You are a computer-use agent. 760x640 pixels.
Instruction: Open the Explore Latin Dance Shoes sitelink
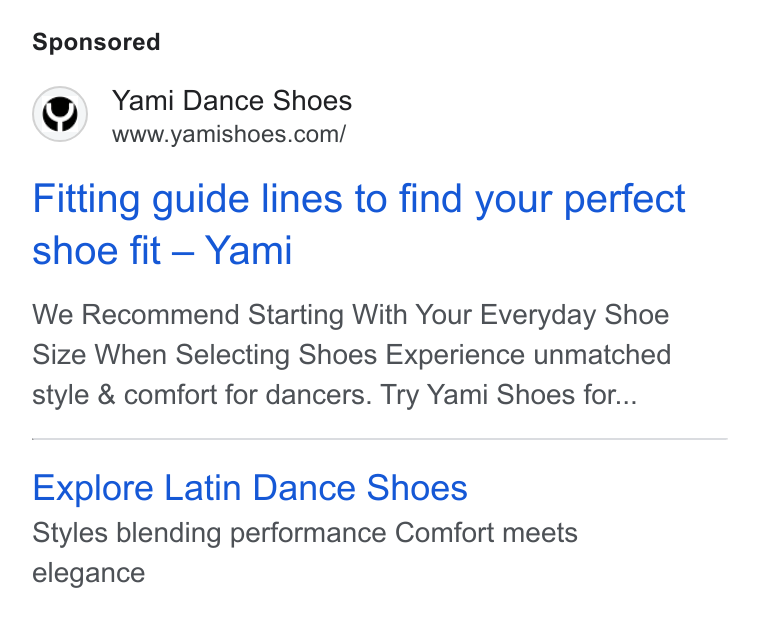[250, 488]
